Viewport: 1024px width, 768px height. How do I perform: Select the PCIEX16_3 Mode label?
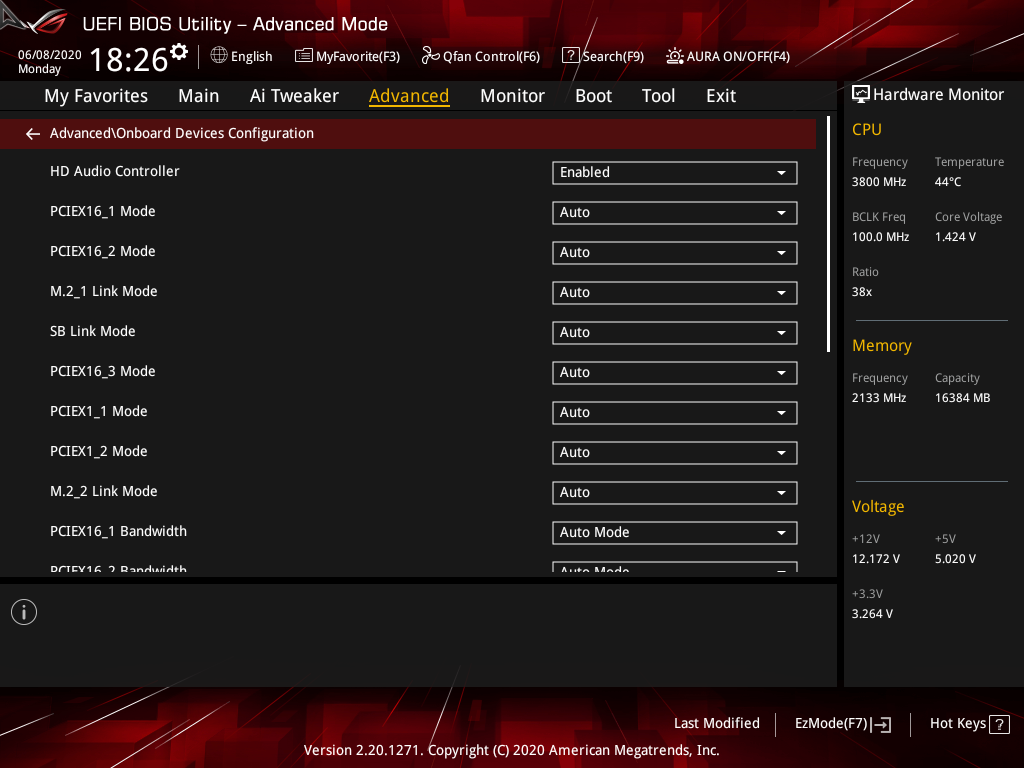point(103,372)
